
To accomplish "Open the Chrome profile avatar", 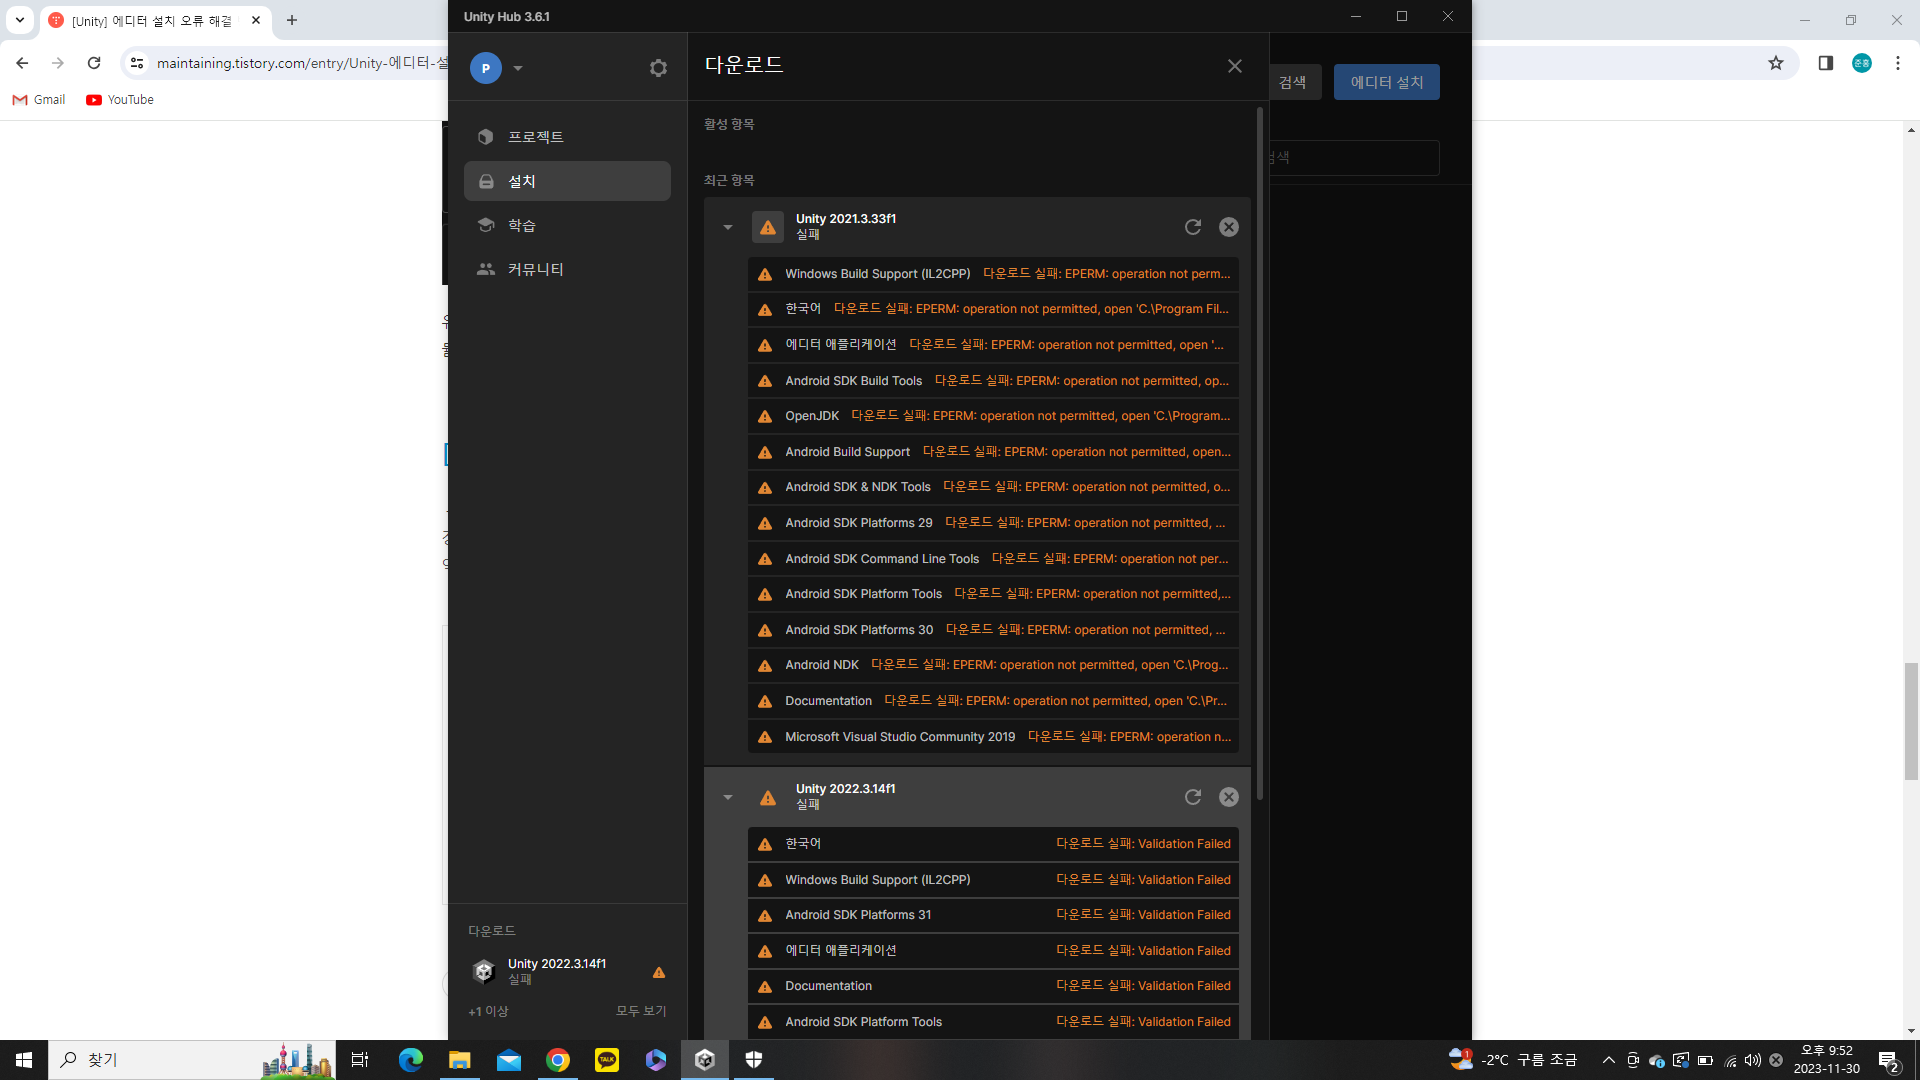I will 1861,63.
